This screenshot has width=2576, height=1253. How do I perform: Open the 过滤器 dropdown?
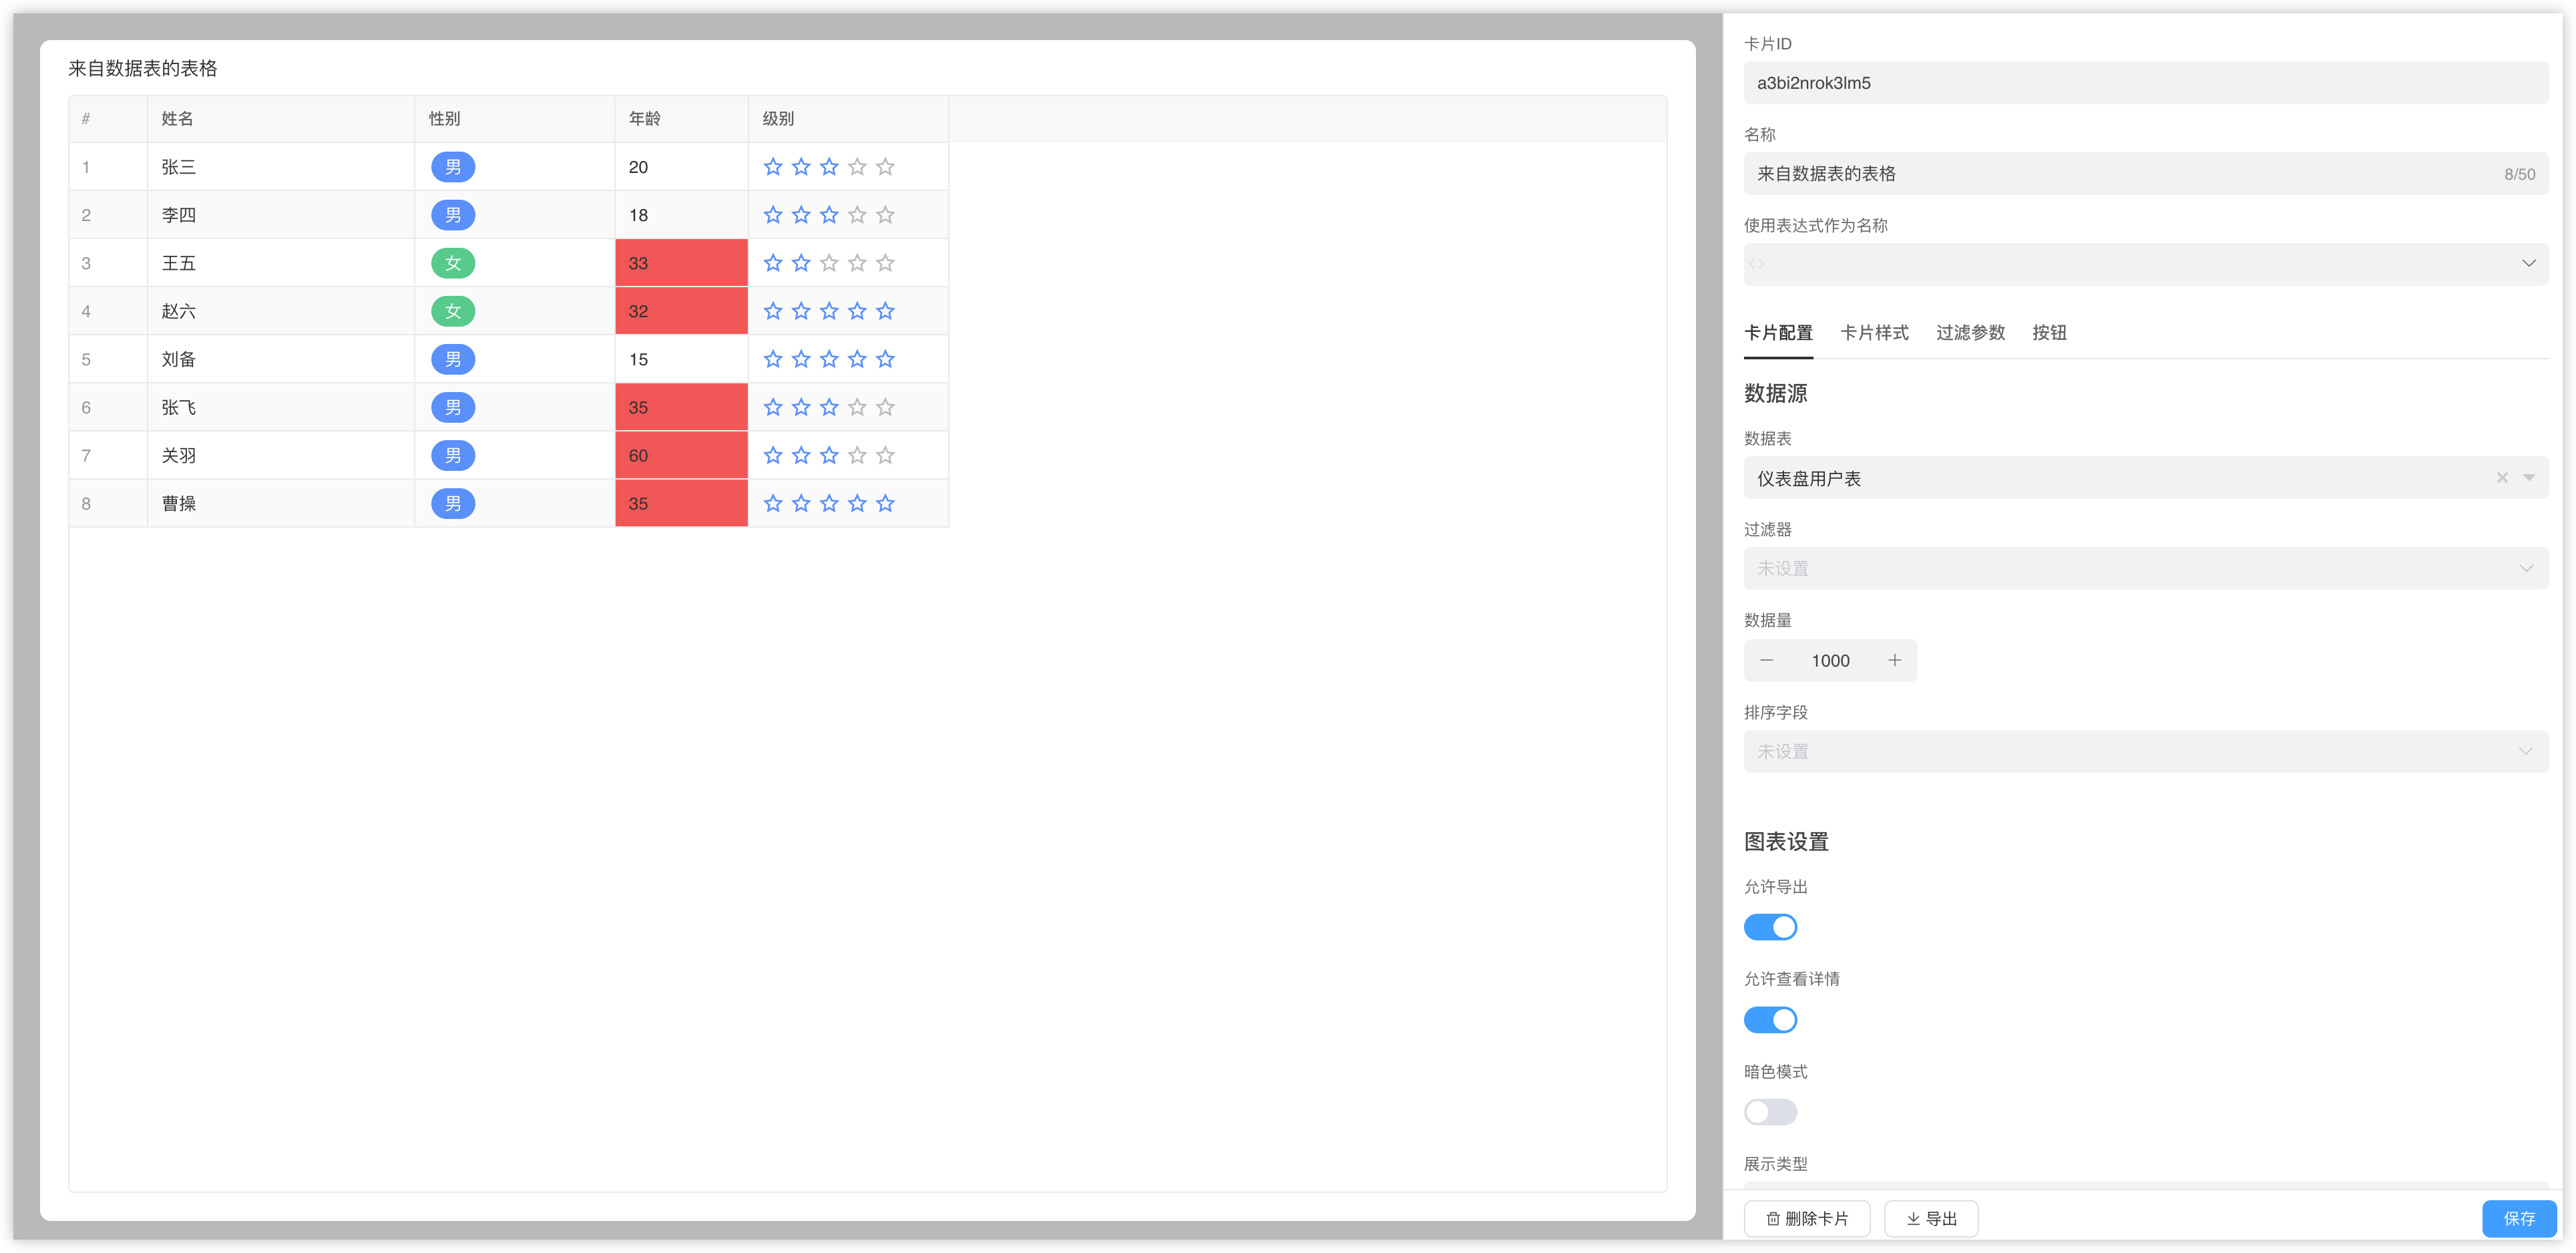[x=2145, y=568]
